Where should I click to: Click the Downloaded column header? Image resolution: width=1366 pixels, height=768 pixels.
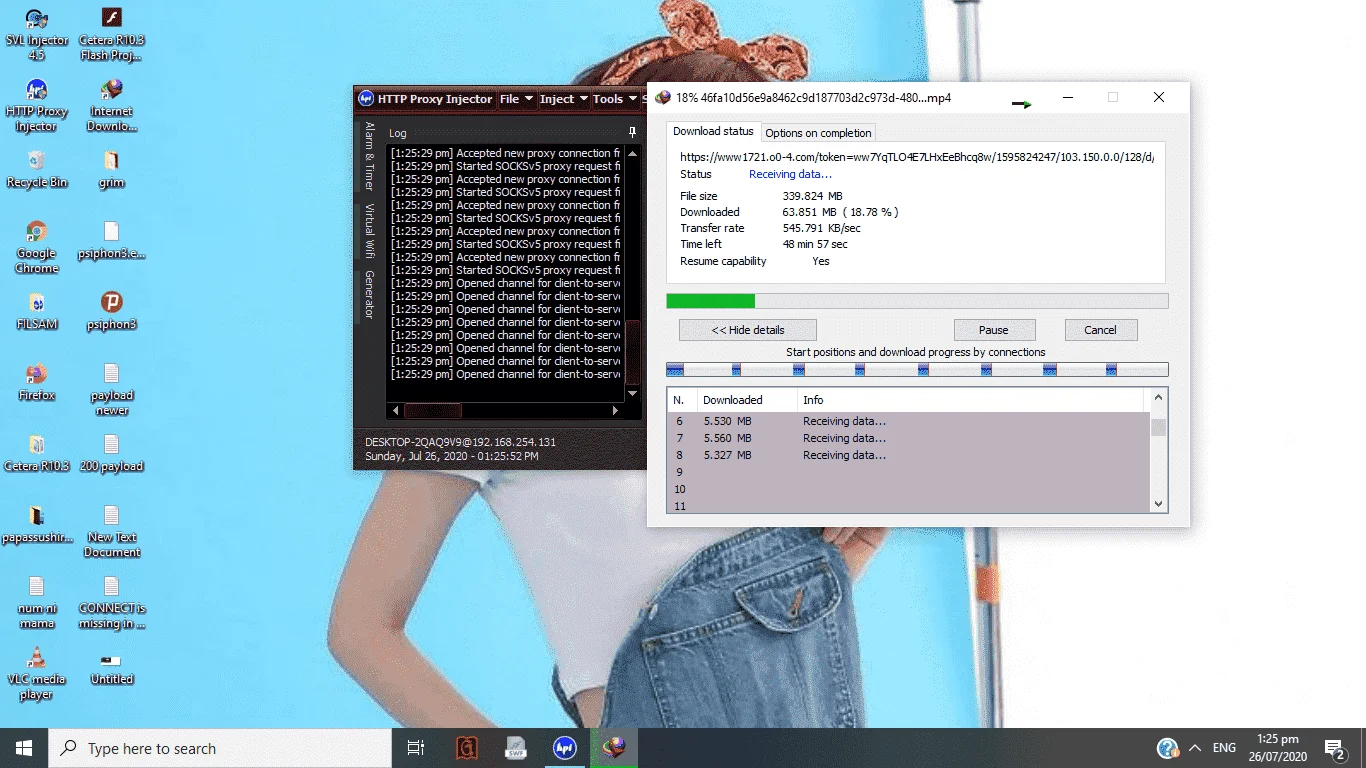click(746, 400)
